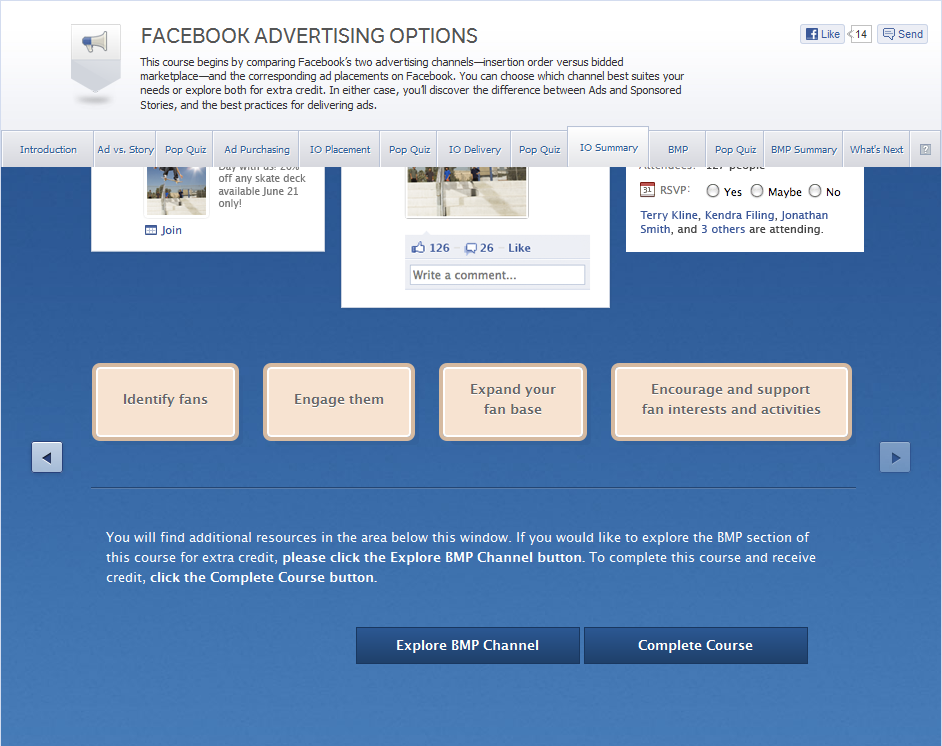Click the megaphone course icon
Image resolution: width=942 pixels, height=746 pixels.
coord(96,58)
